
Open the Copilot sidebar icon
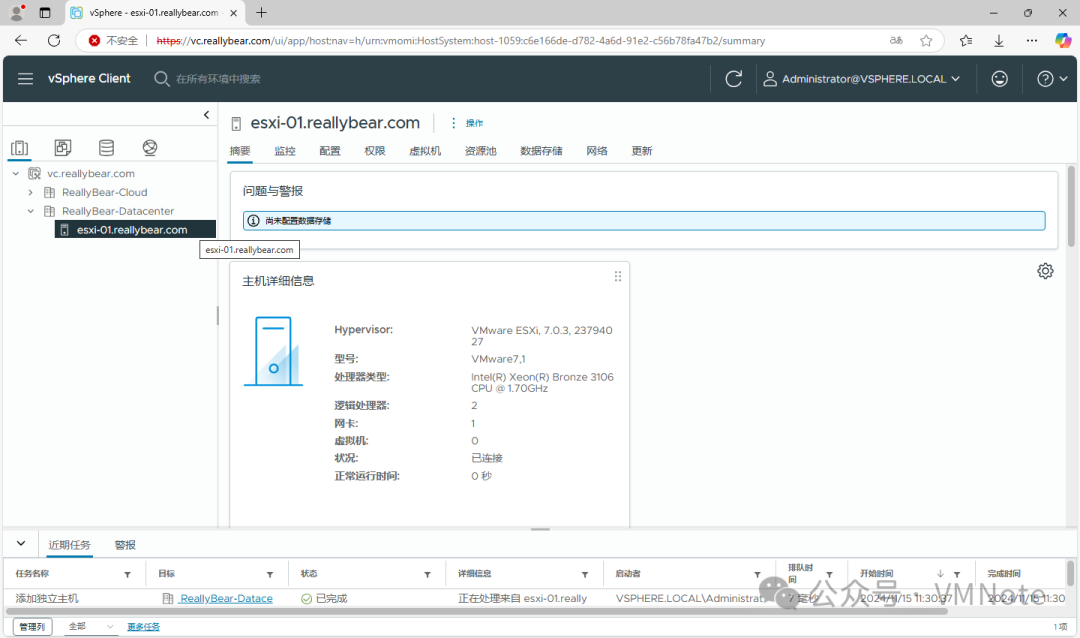tap(1063, 41)
